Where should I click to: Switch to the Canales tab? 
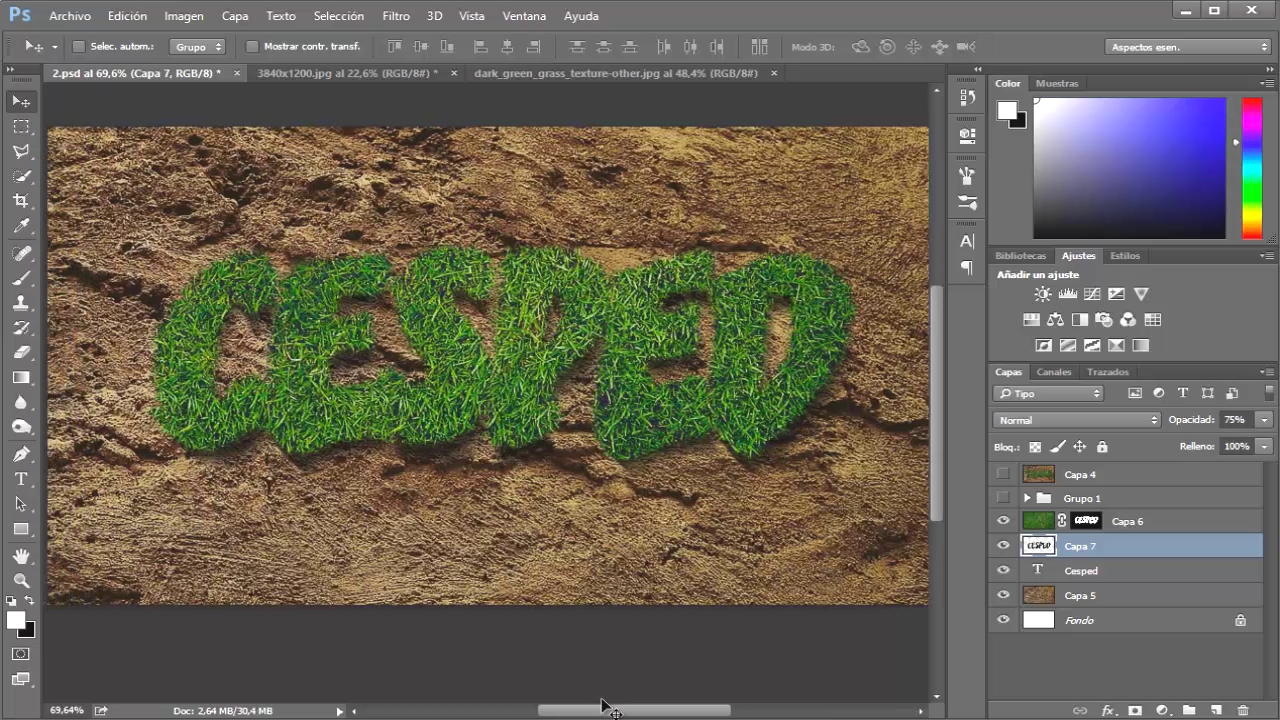(1053, 372)
